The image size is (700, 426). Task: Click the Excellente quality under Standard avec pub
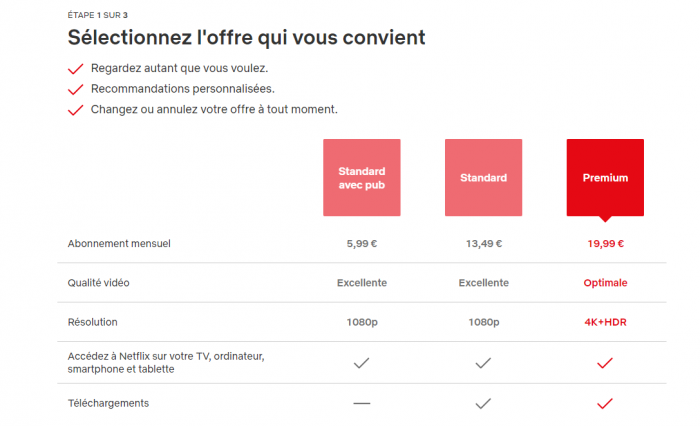tap(362, 283)
